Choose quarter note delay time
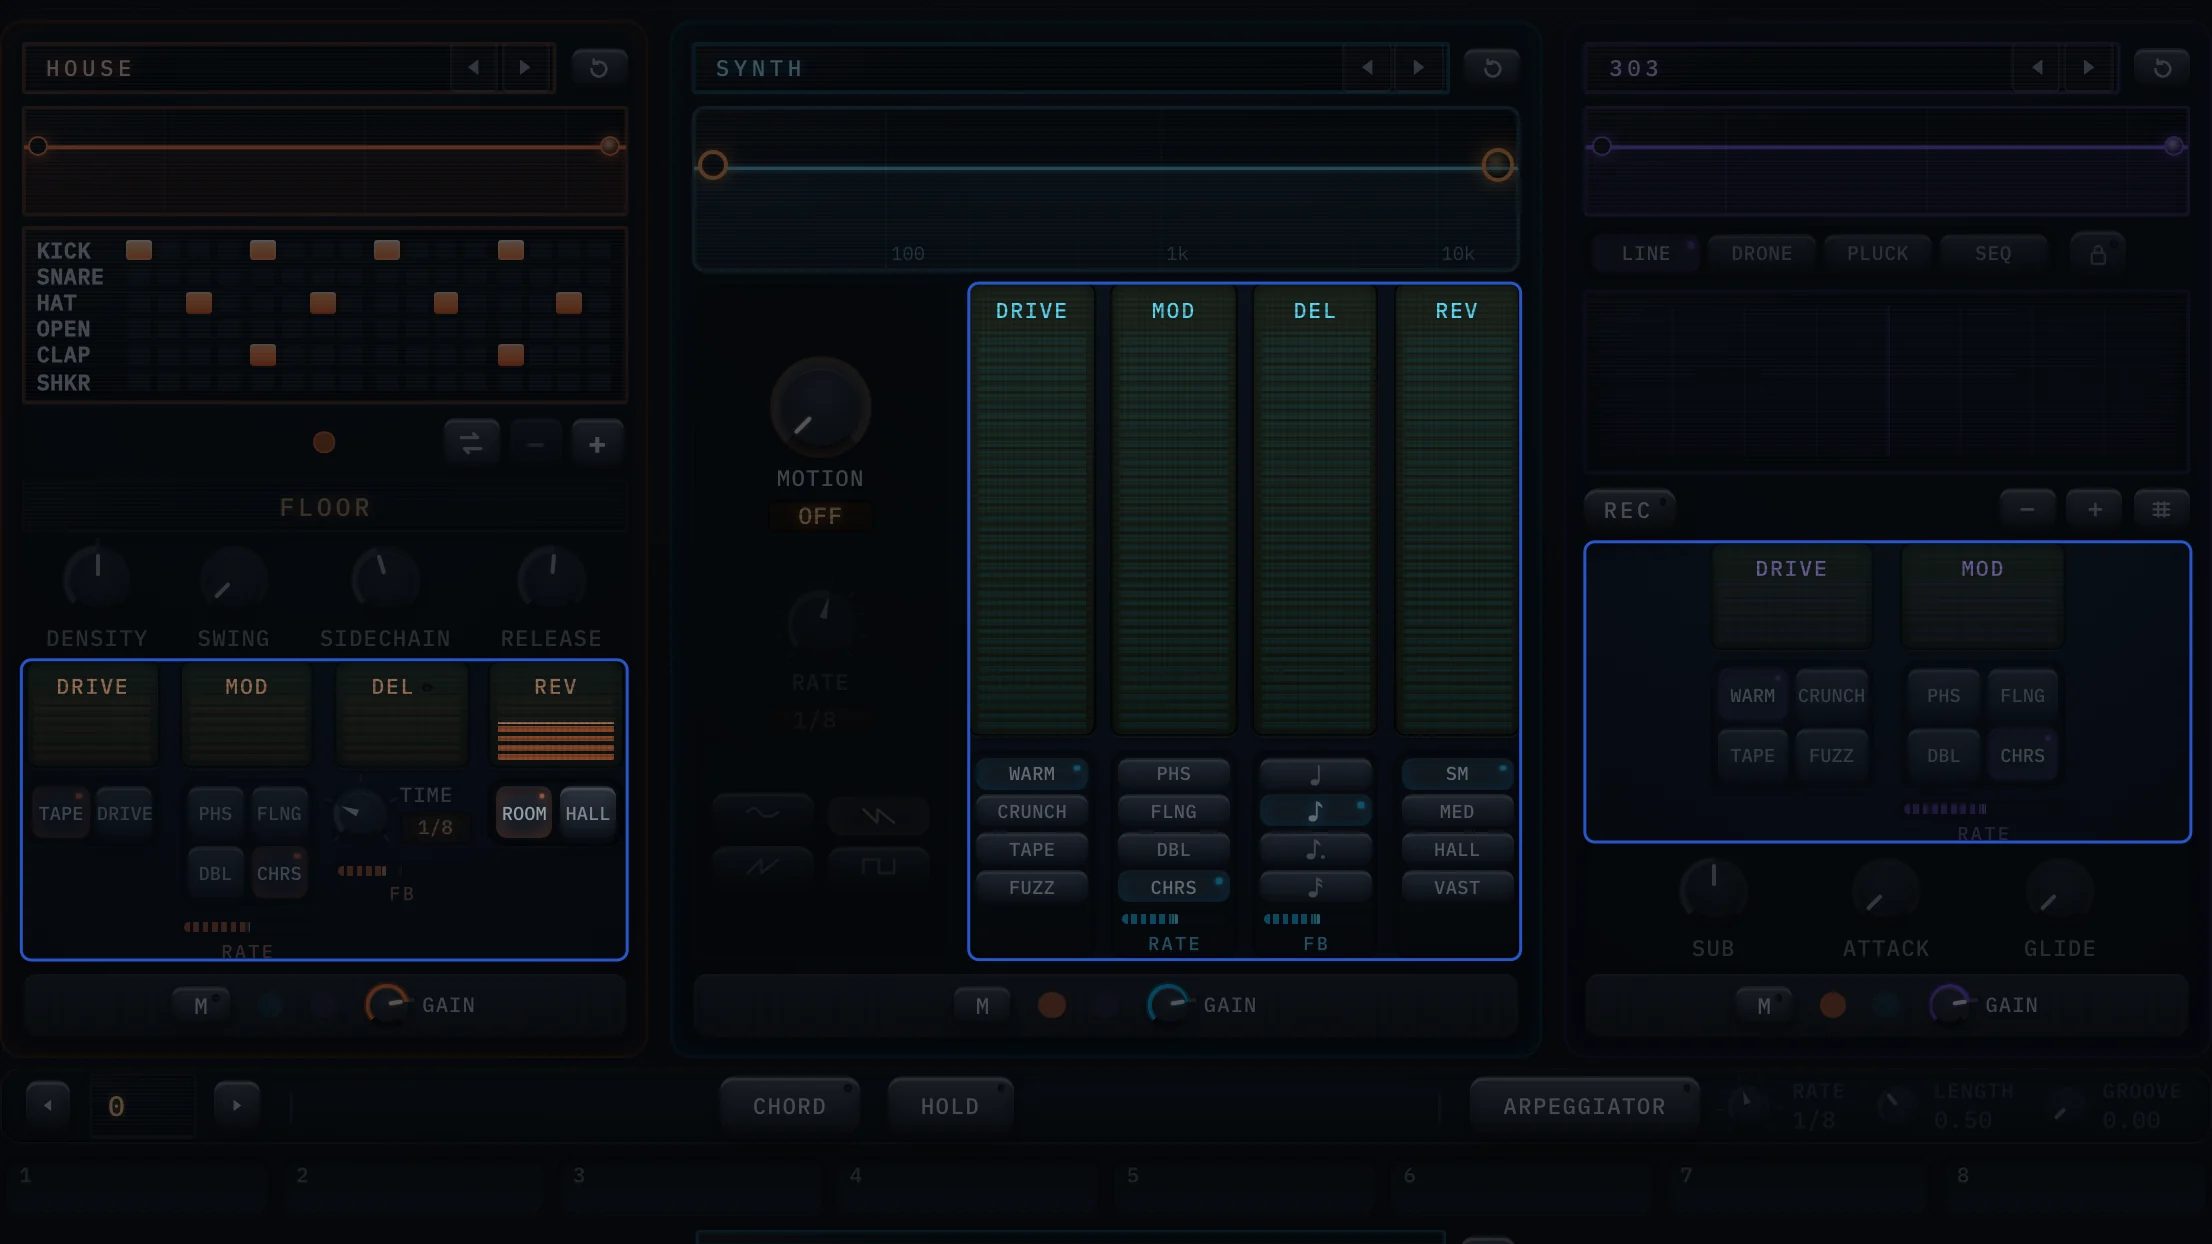 click(x=1315, y=774)
